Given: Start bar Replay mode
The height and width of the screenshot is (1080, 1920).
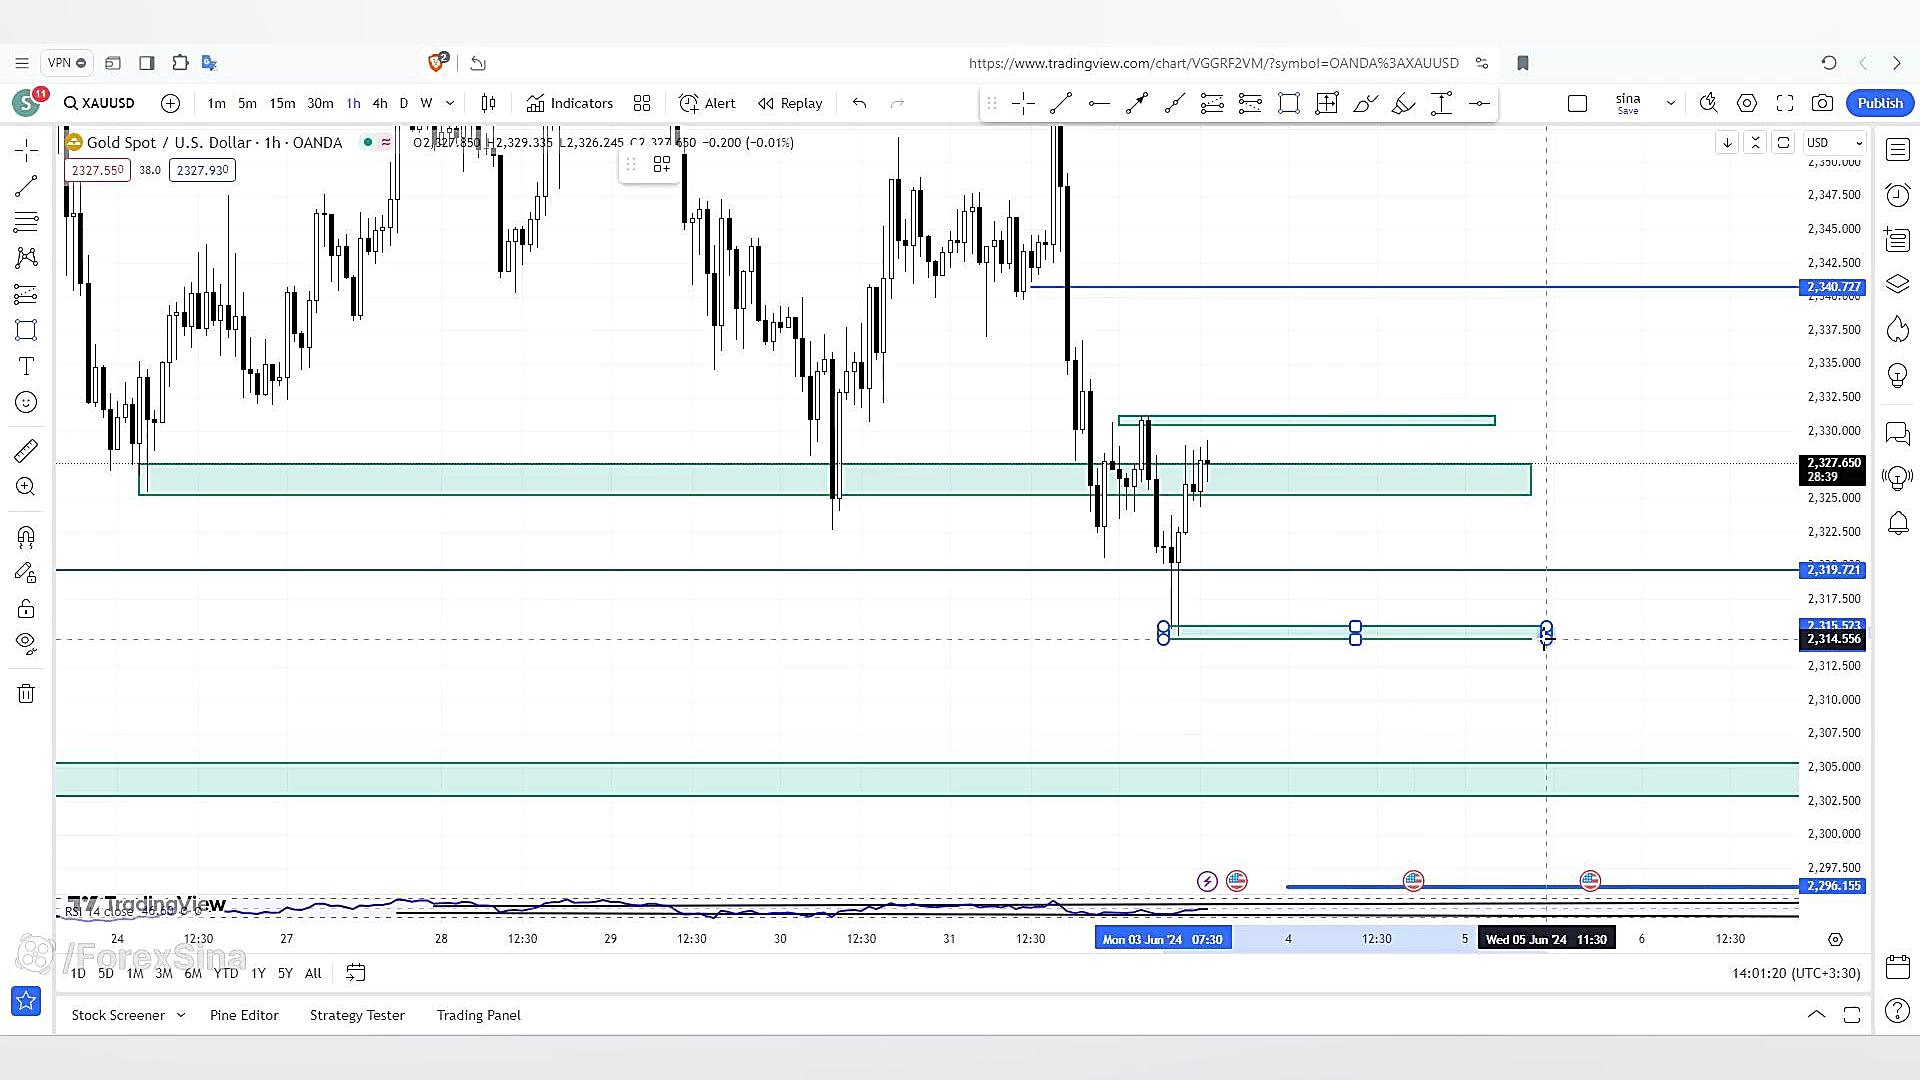Looking at the screenshot, I should coord(790,103).
